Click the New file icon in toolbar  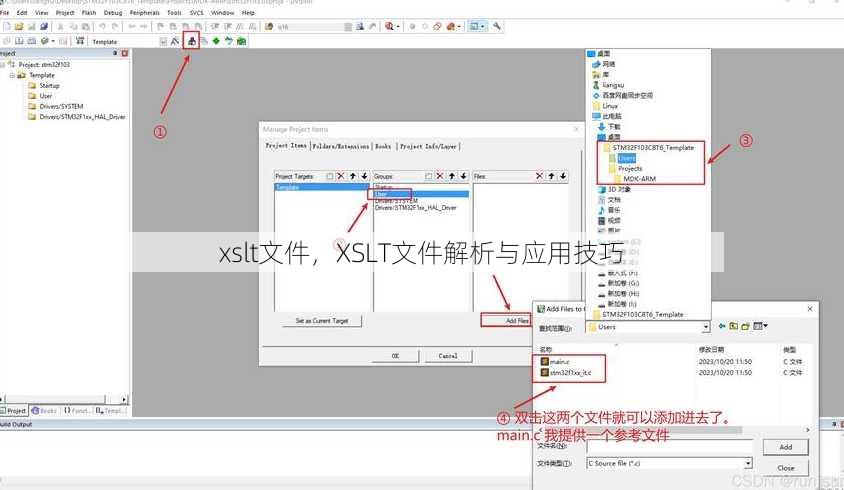point(7,26)
